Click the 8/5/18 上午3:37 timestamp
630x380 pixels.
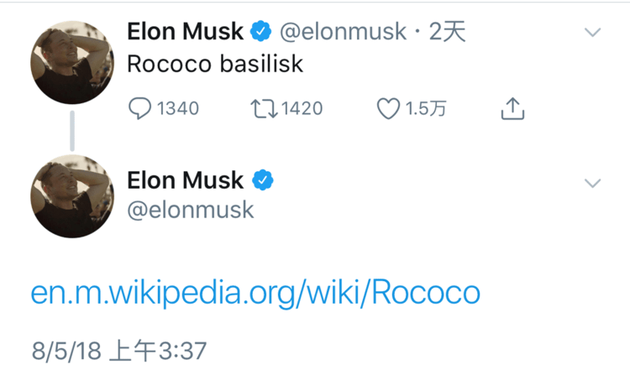tap(119, 351)
